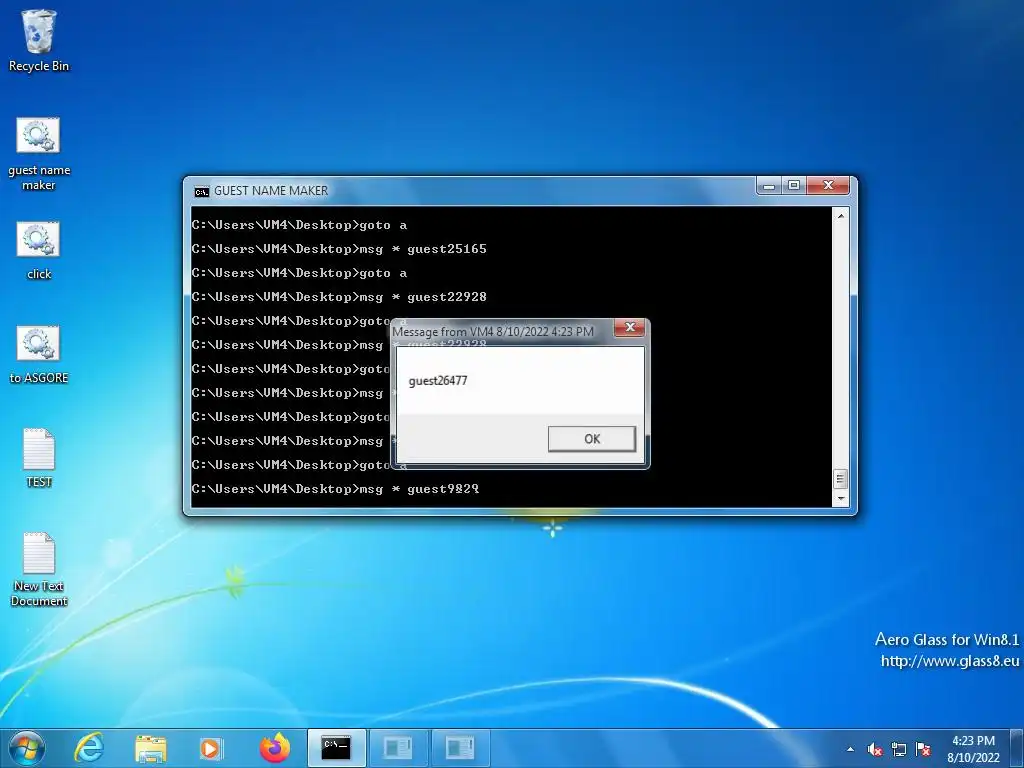1024x768 pixels.
Task: Open the network tray icon
Action: pos(899,749)
